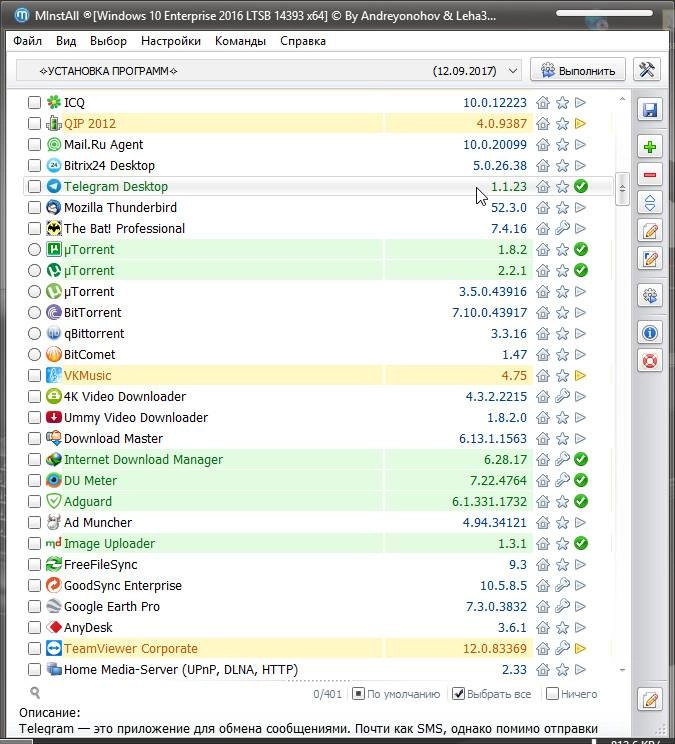Image resolution: width=675 pixels, height=744 pixels.
Task: Click the home icon in Home Media-Server row
Action: 543,670
